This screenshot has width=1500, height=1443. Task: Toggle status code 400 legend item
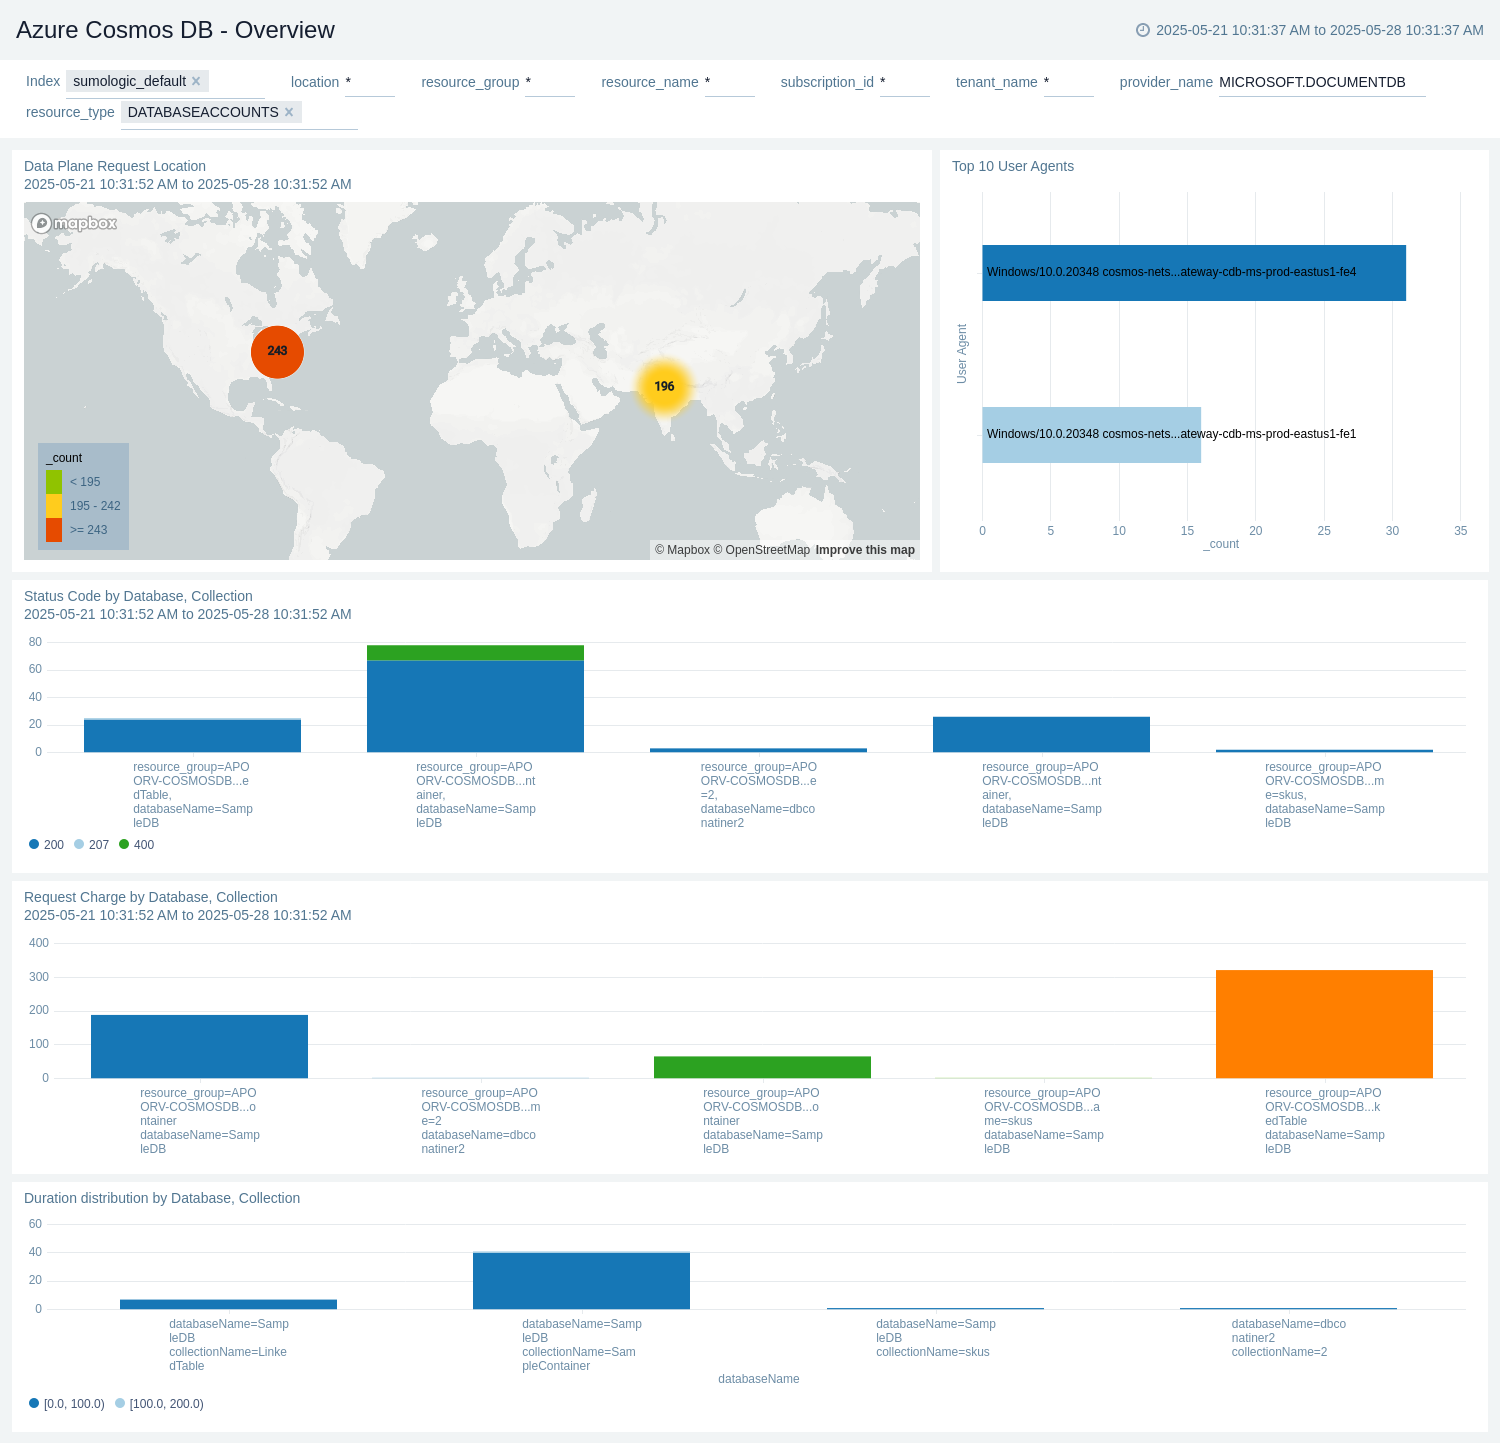(x=136, y=845)
